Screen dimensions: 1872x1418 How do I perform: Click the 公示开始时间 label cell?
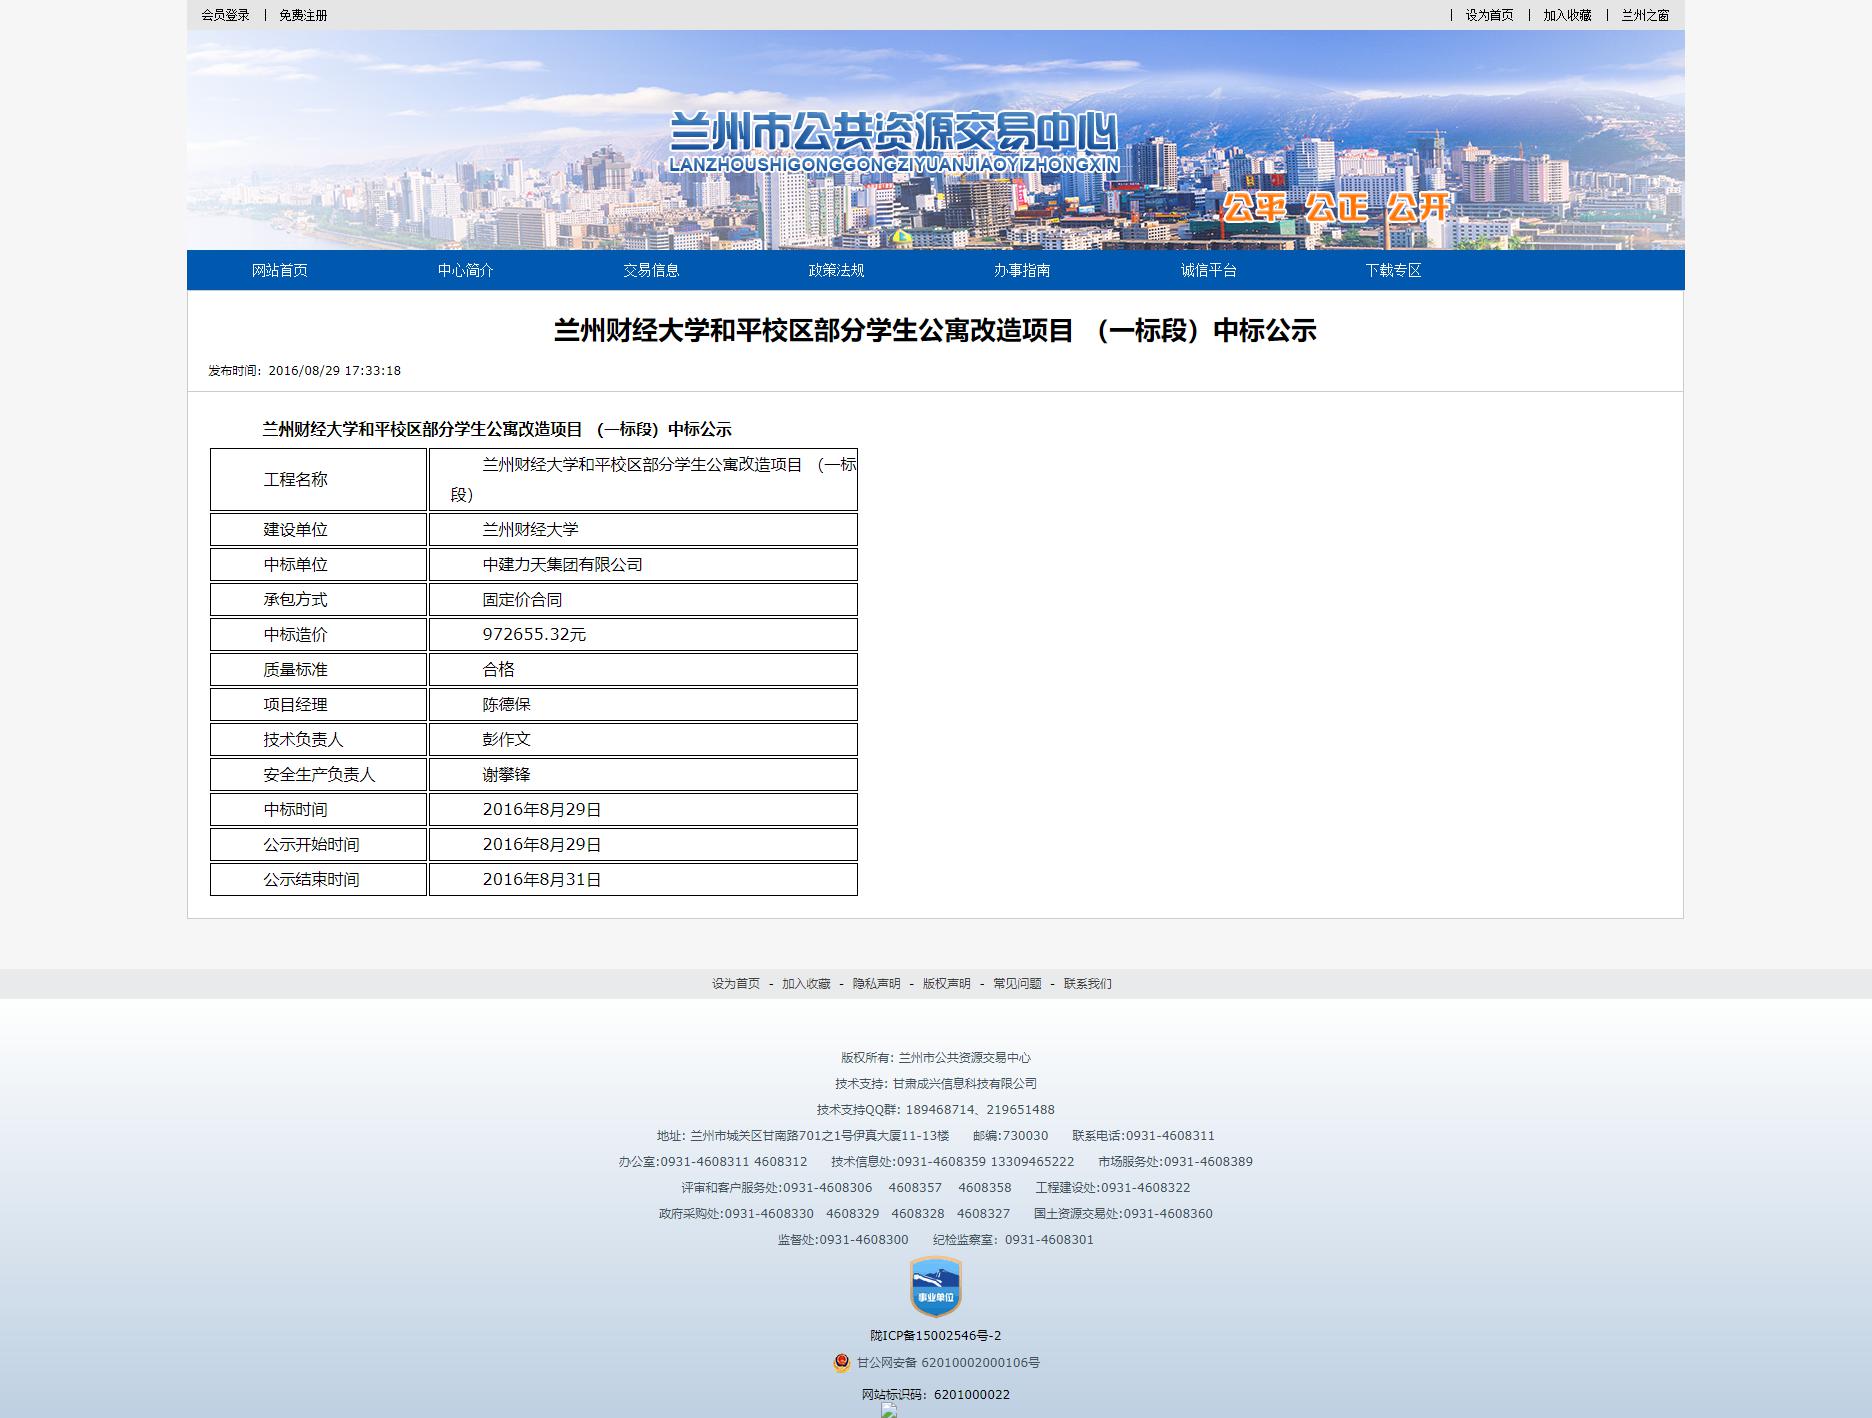click(x=319, y=844)
